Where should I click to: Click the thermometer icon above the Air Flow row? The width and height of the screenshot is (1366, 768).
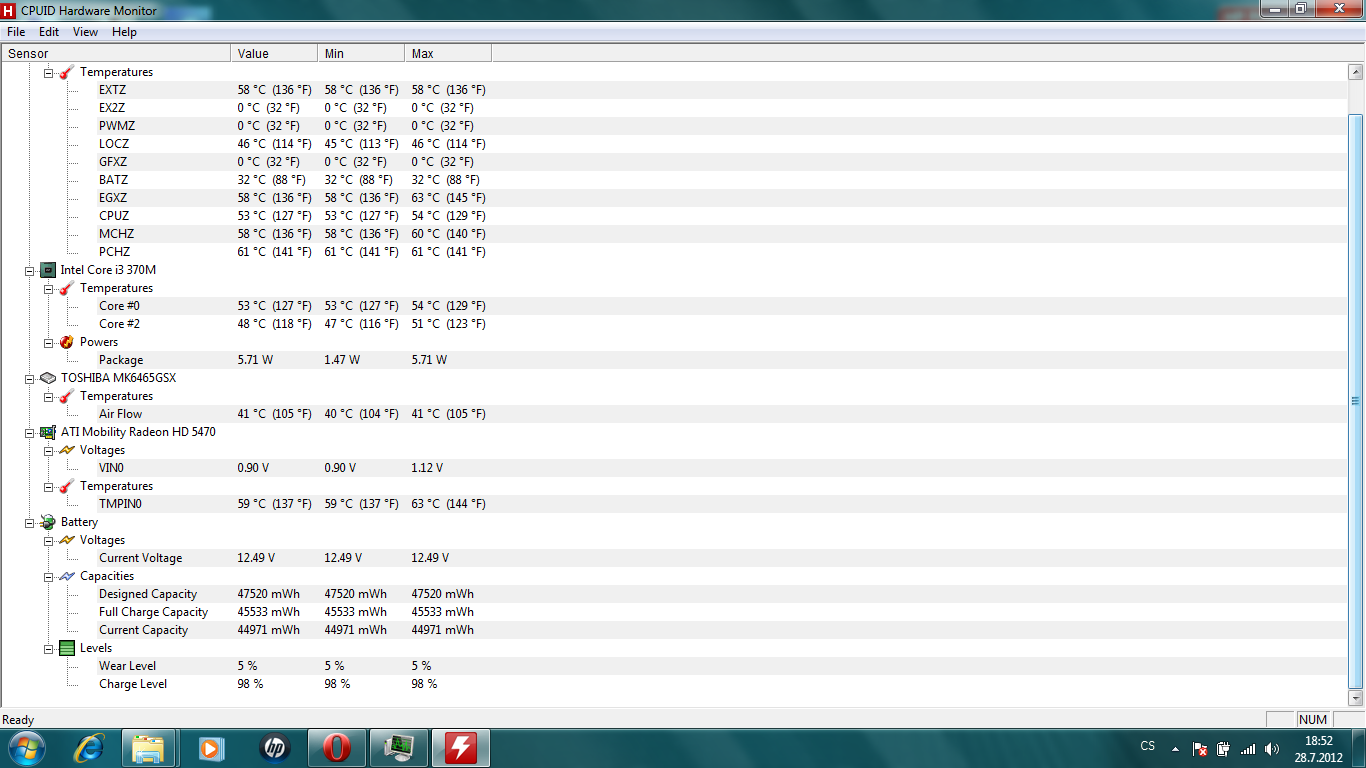coord(67,396)
